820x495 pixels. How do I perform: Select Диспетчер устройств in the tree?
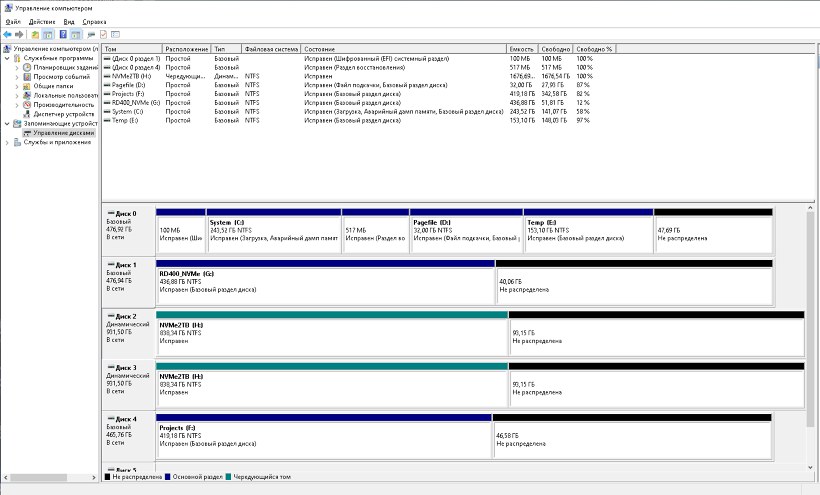(x=64, y=114)
